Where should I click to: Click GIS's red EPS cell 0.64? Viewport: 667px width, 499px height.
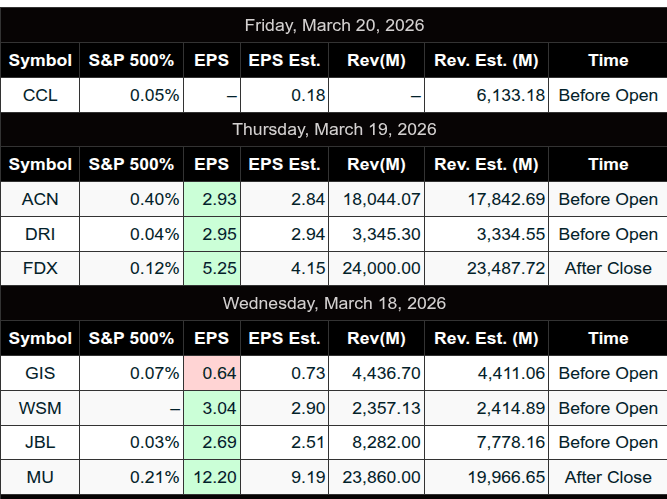[212, 373]
